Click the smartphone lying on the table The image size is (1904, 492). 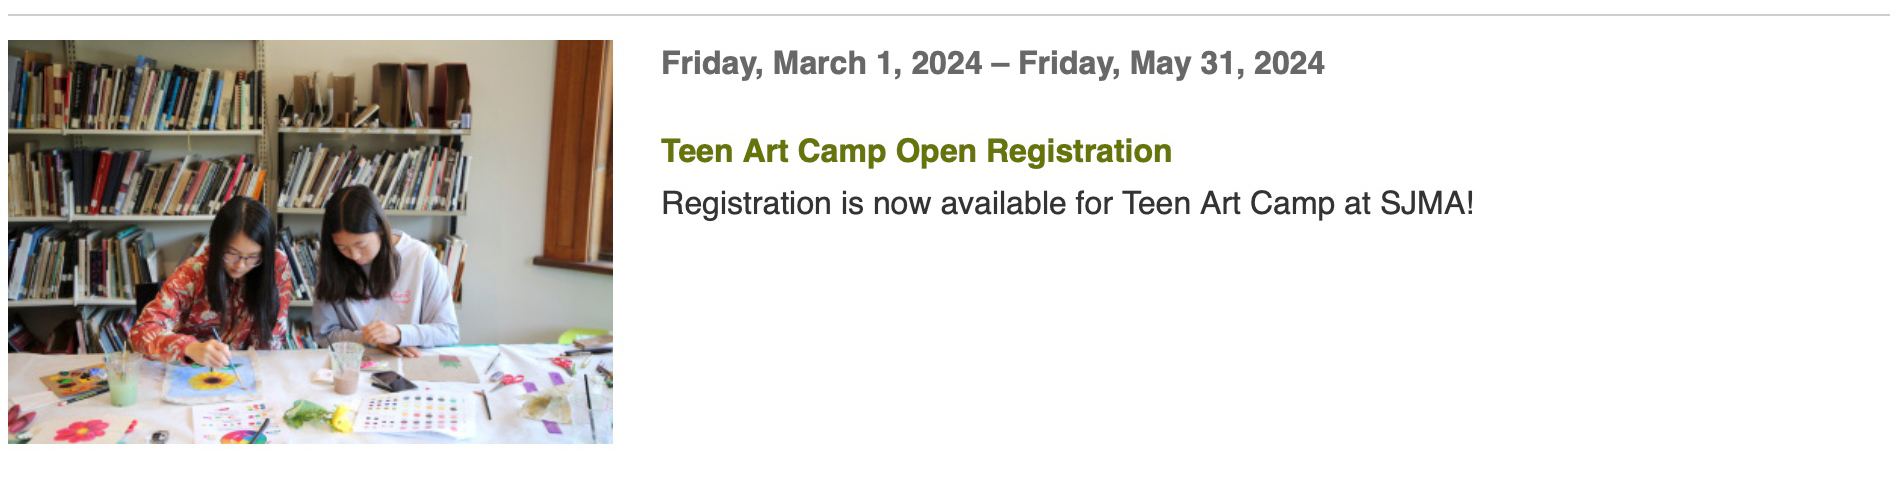tap(392, 381)
